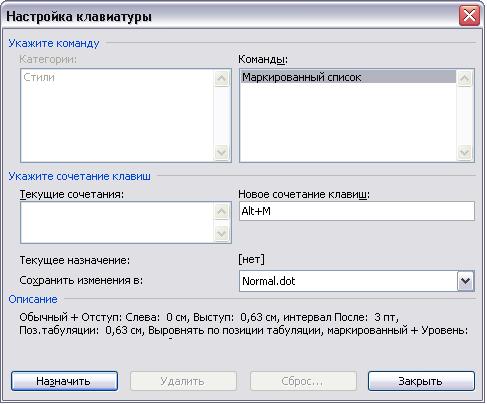487x404 pixels.
Task: Click the Сохранить изменения в label
Action: click(x=81, y=280)
